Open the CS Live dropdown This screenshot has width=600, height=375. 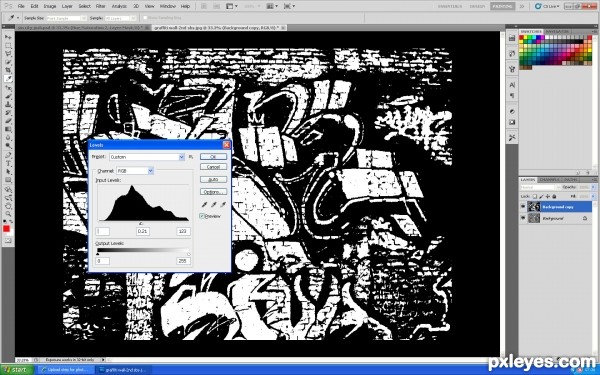pyautogui.click(x=547, y=6)
